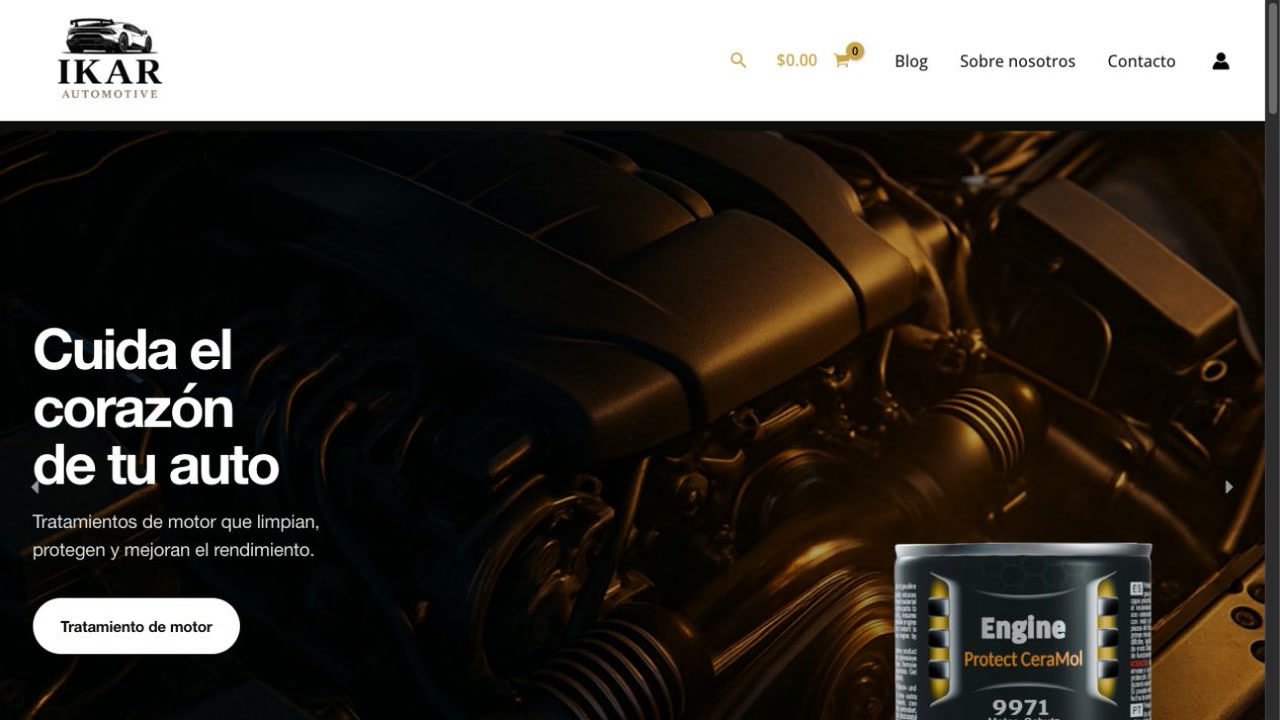1280x720 pixels.
Task: Click the 'Cuida el corazón de tu auto' heading
Action: click(x=156, y=408)
